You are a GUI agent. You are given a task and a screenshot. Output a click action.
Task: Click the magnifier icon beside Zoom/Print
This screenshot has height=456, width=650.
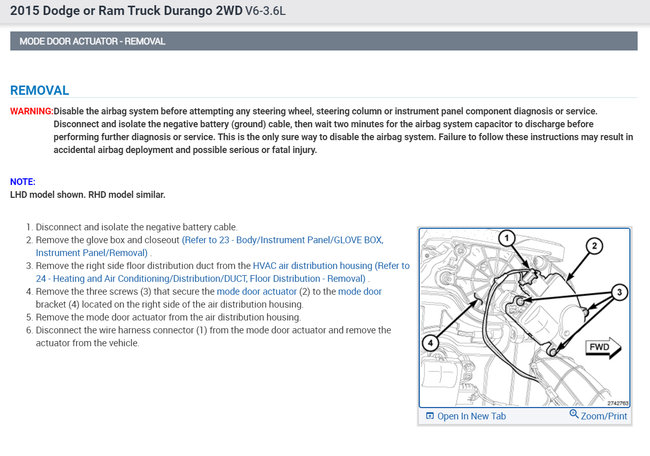coord(574,414)
